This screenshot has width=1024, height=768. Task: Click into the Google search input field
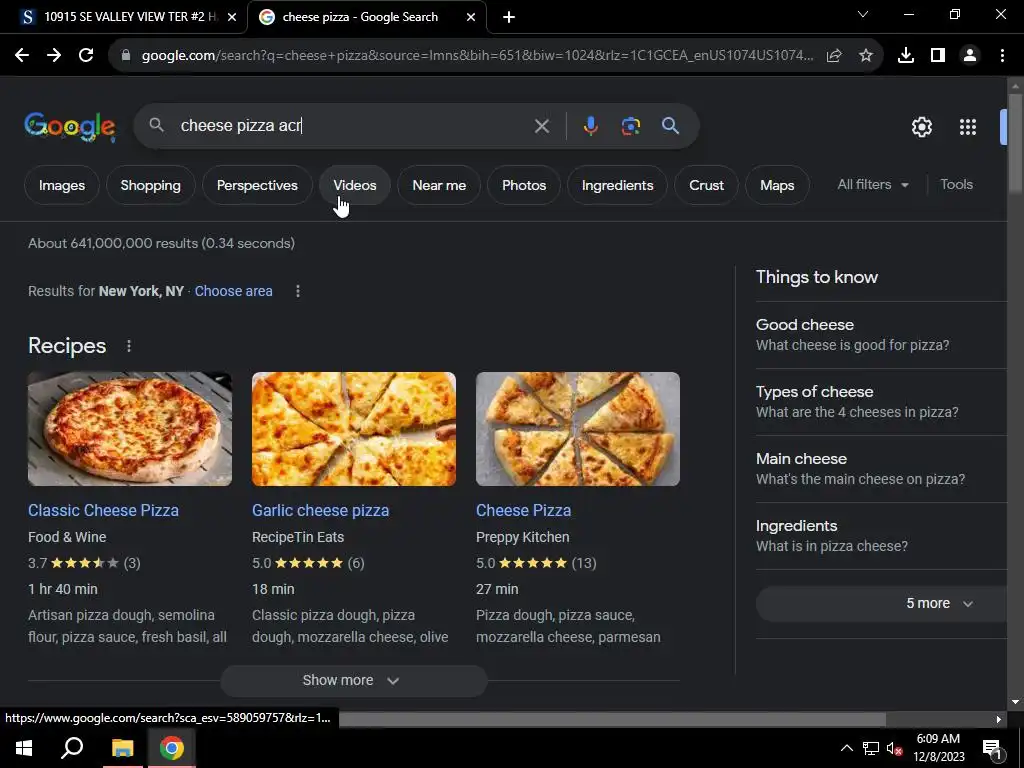pos(353,126)
